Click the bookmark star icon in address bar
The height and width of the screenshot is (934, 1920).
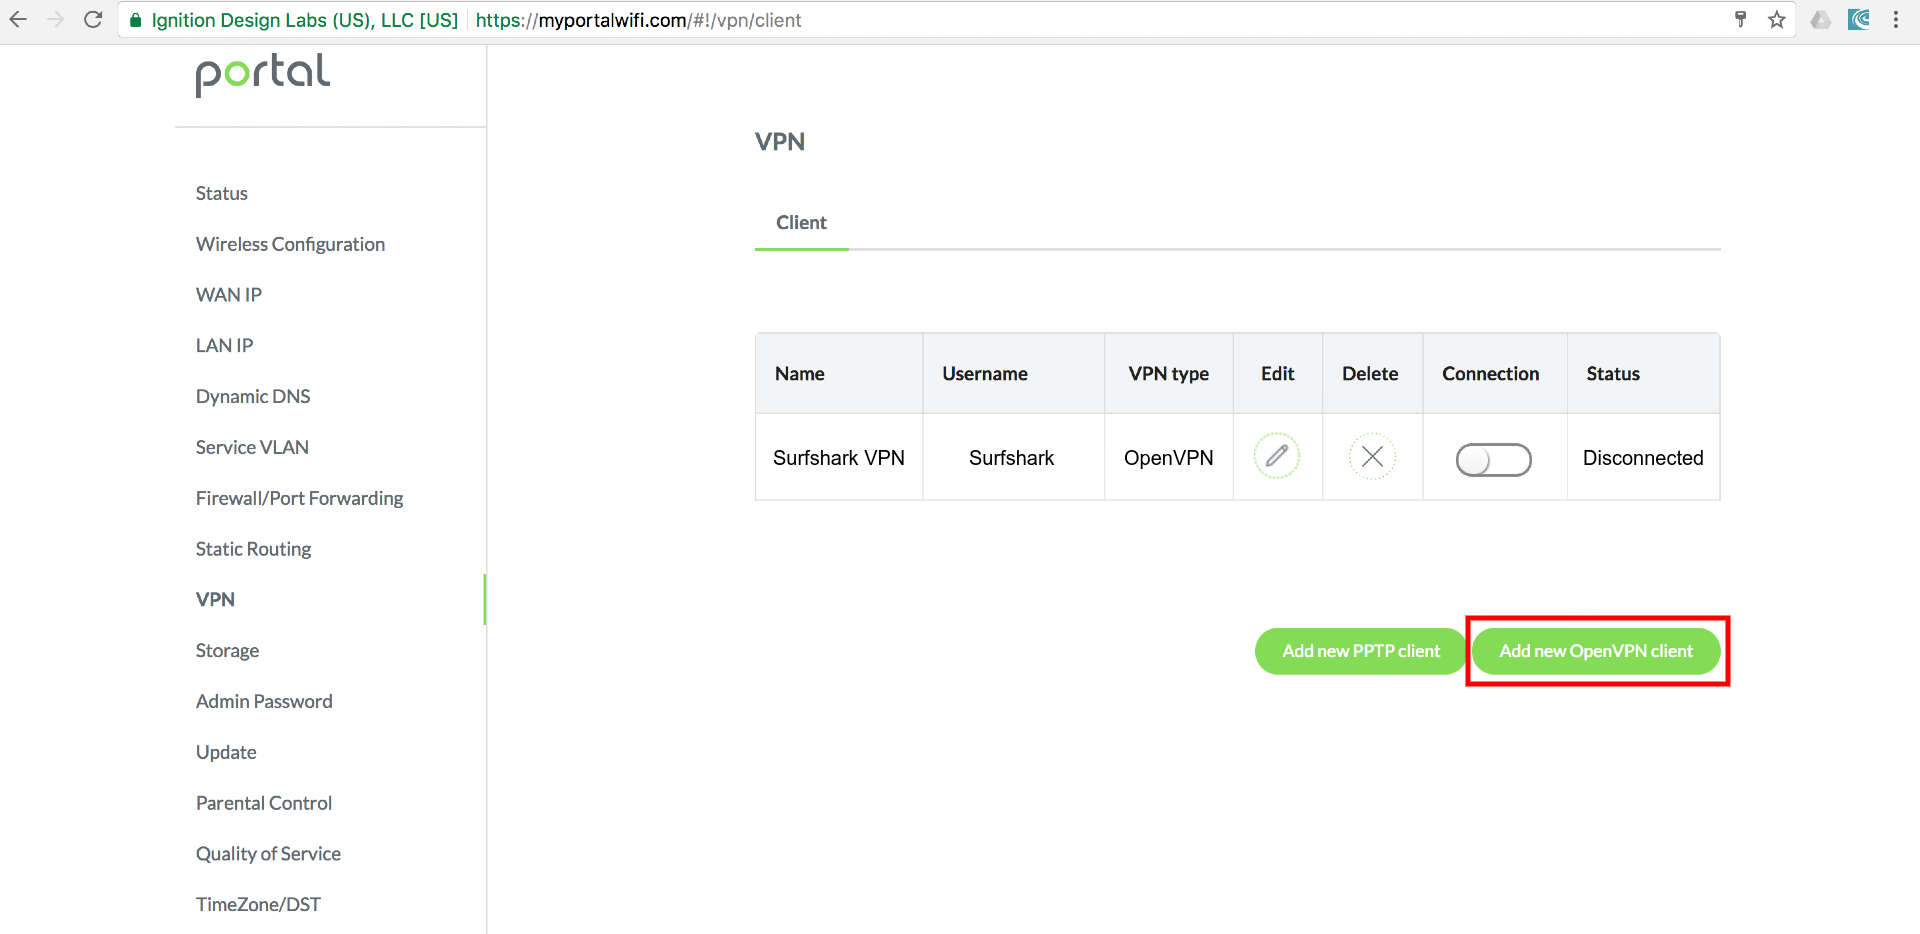(1776, 20)
